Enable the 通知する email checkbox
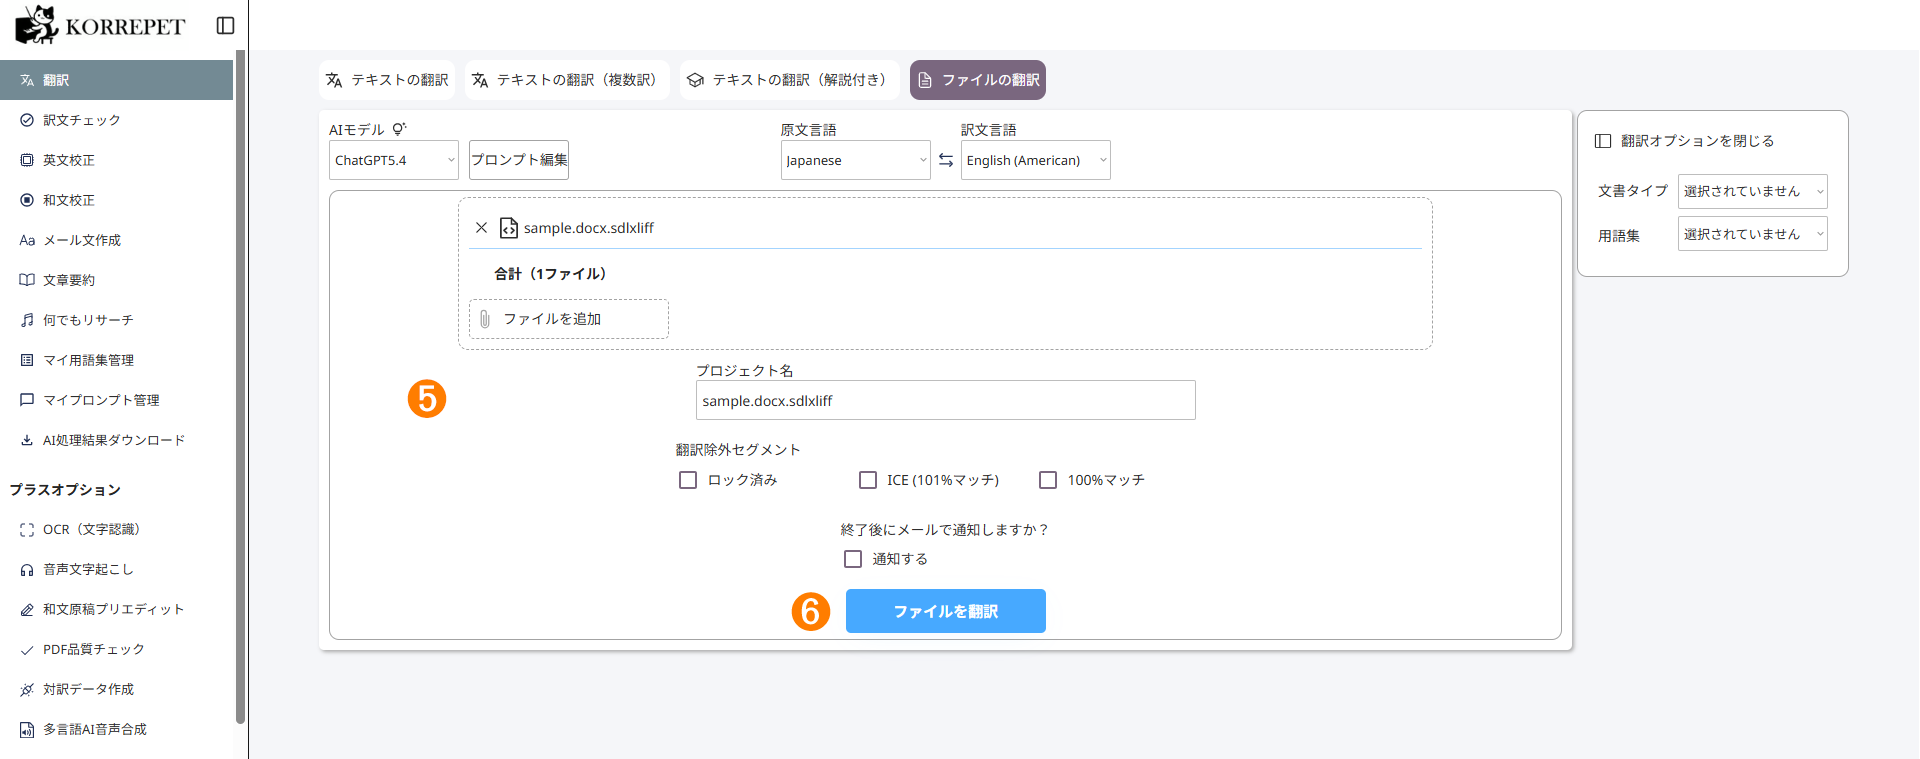 853,559
